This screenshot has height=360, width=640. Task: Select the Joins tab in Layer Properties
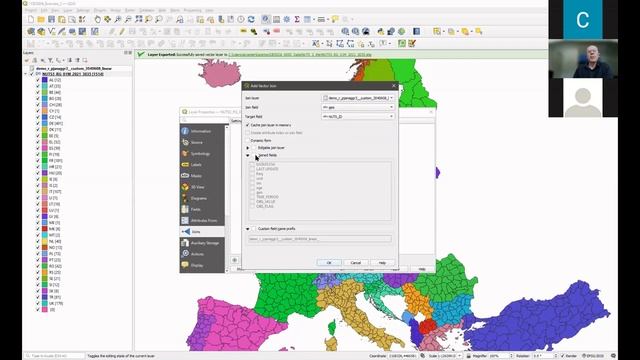click(202, 231)
